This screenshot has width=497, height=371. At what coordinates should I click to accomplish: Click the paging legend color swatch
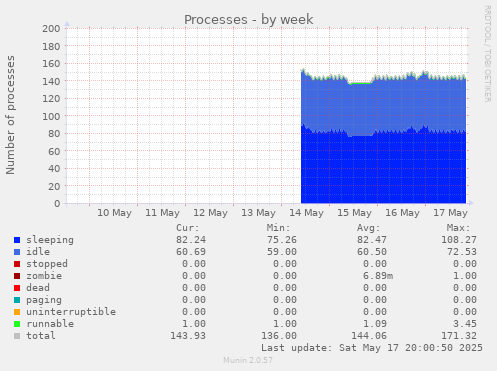click(x=17, y=300)
